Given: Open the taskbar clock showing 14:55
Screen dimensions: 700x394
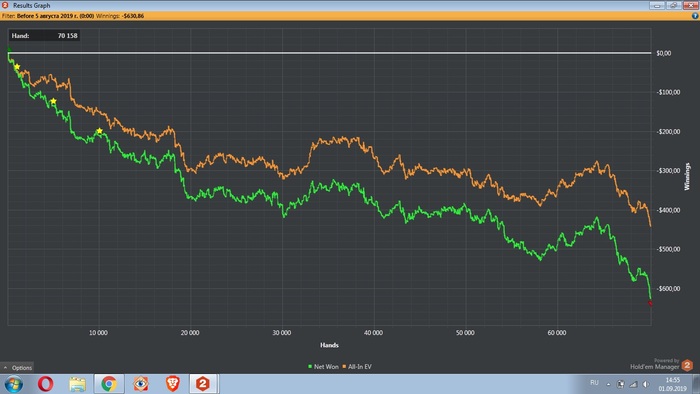Looking at the screenshot, I should coord(672,384).
